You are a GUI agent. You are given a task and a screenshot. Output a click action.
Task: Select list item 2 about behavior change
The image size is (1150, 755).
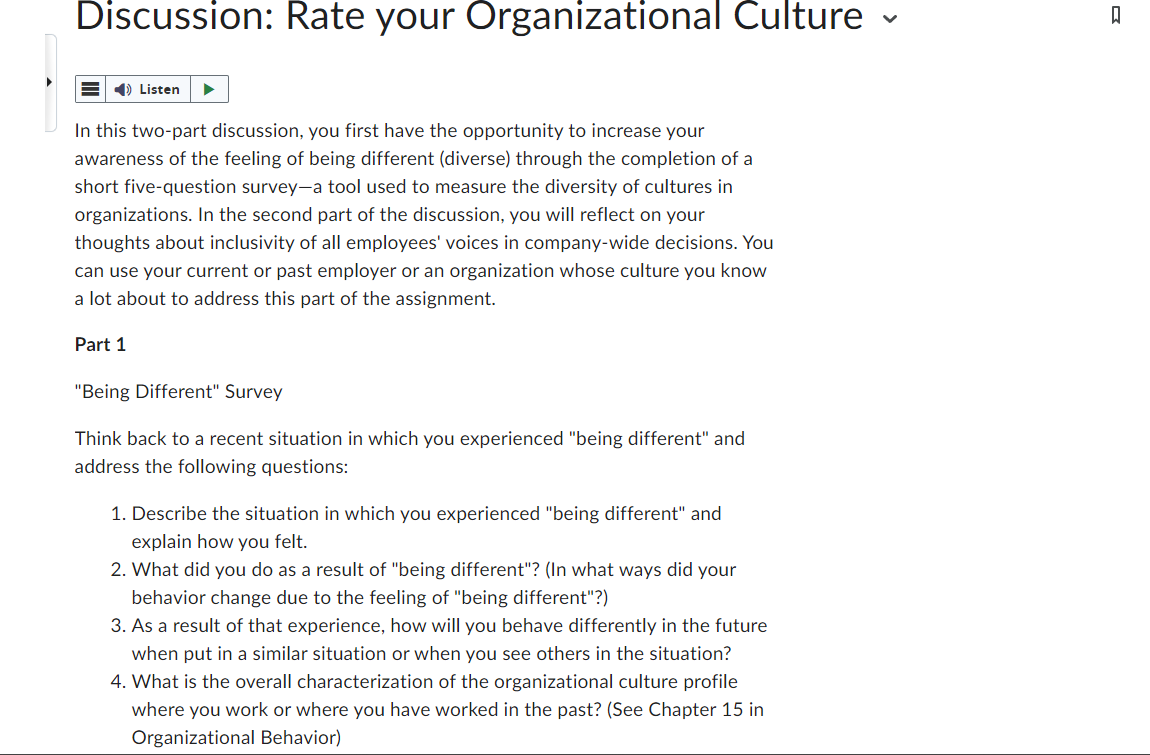[x=433, y=583]
